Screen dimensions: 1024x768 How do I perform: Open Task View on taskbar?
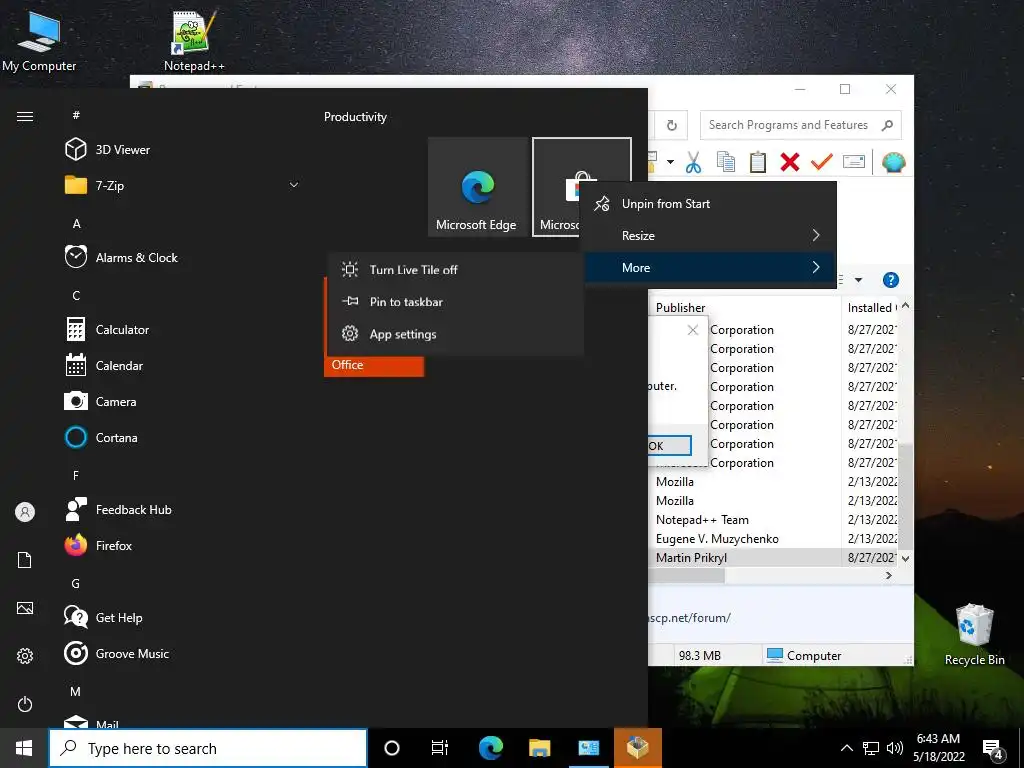[x=440, y=748]
